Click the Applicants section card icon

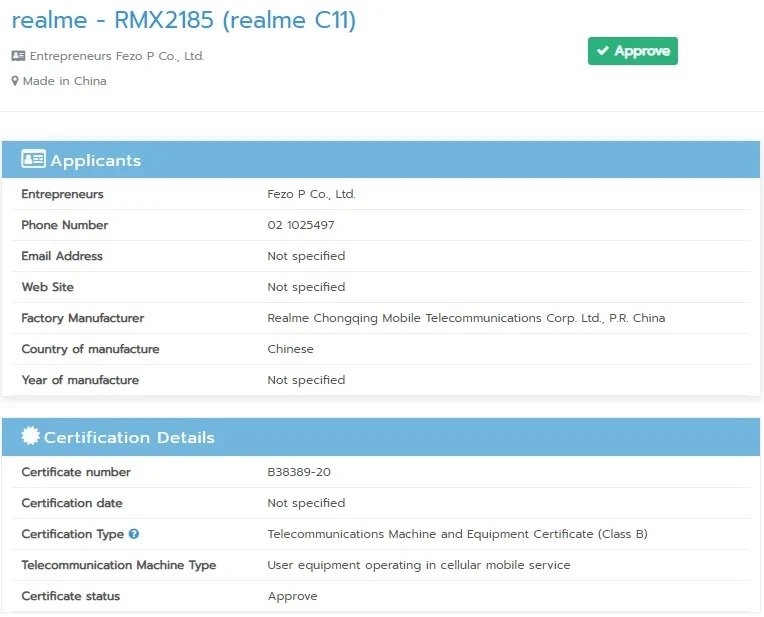tap(33, 159)
